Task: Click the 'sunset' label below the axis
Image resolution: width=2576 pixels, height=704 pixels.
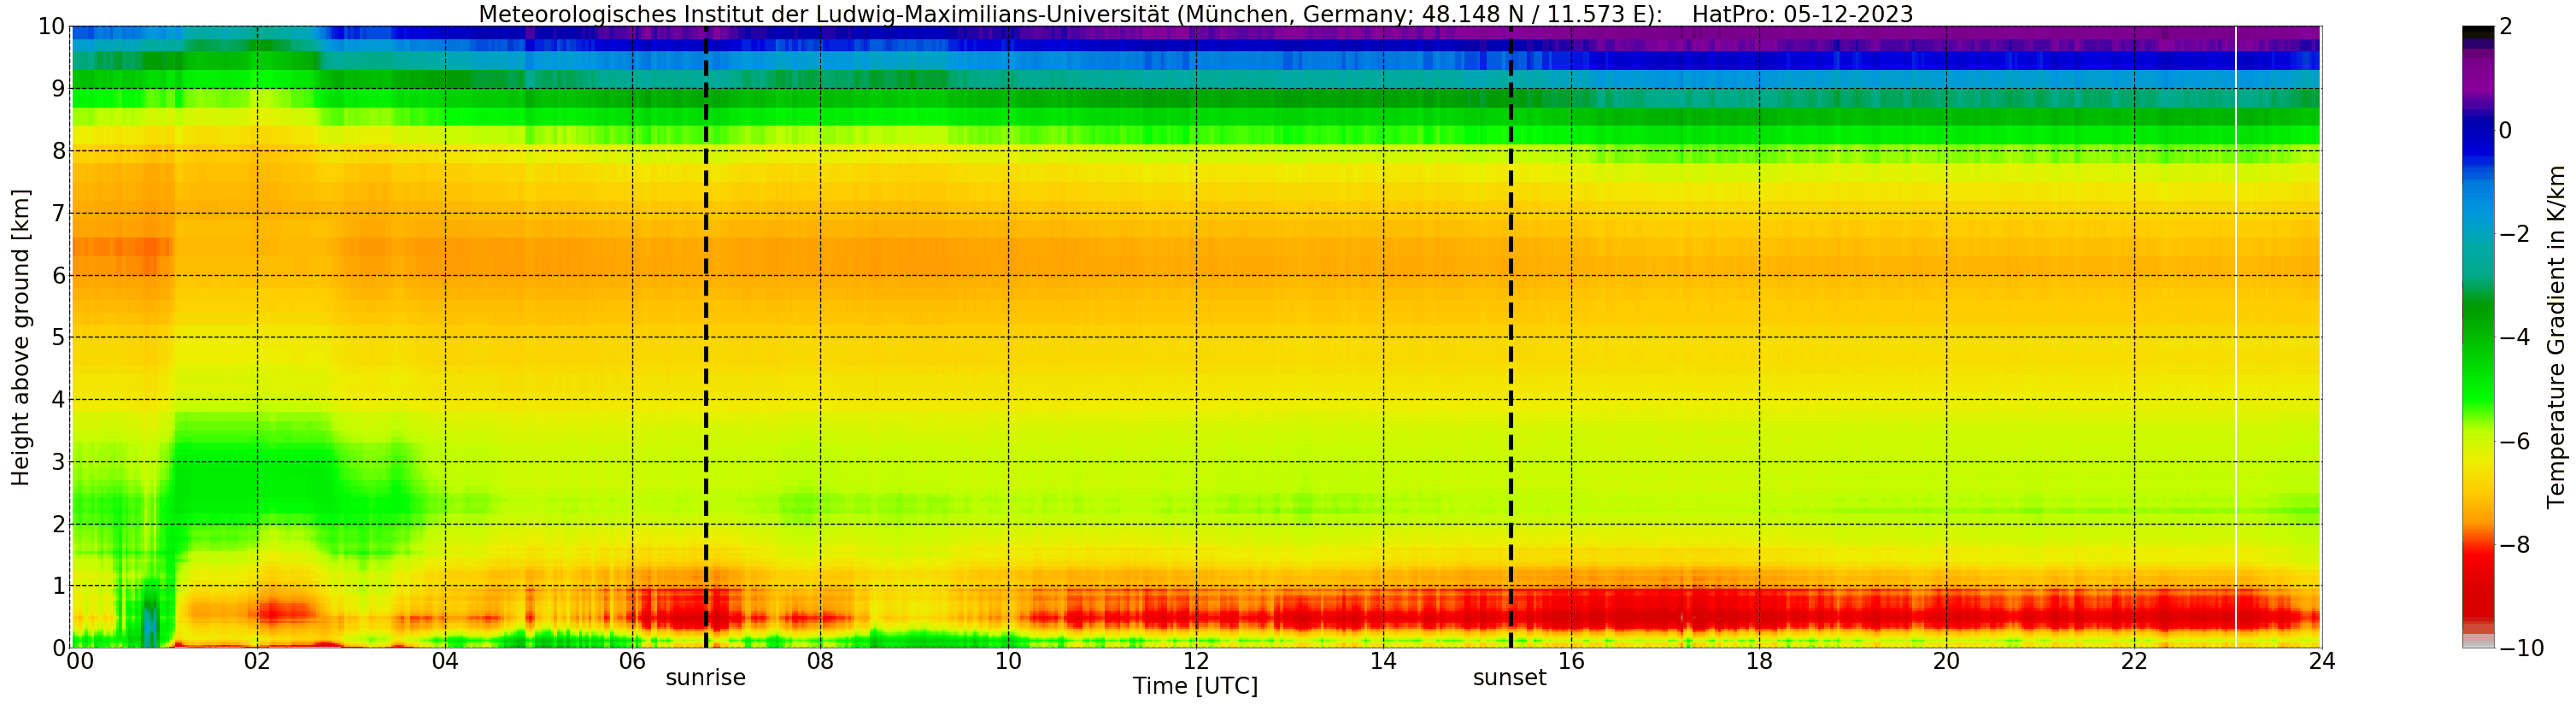Action: [x=1510, y=678]
